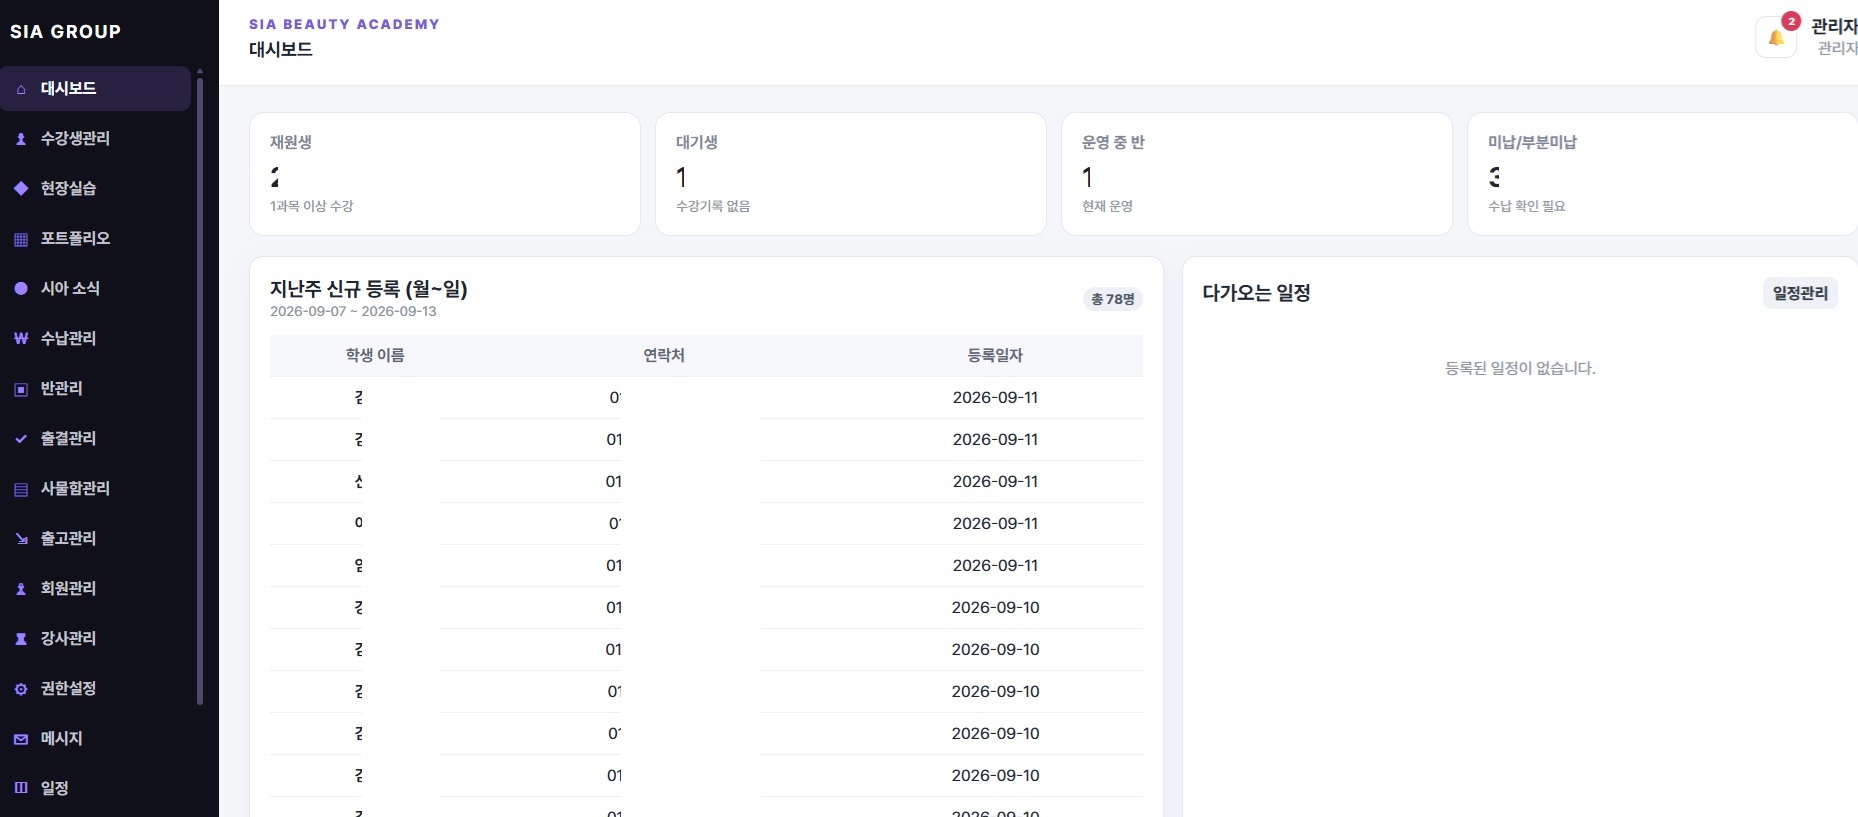Click the SIA BEAUTY ACADEMY title
The image size is (1858, 817).
point(344,24)
